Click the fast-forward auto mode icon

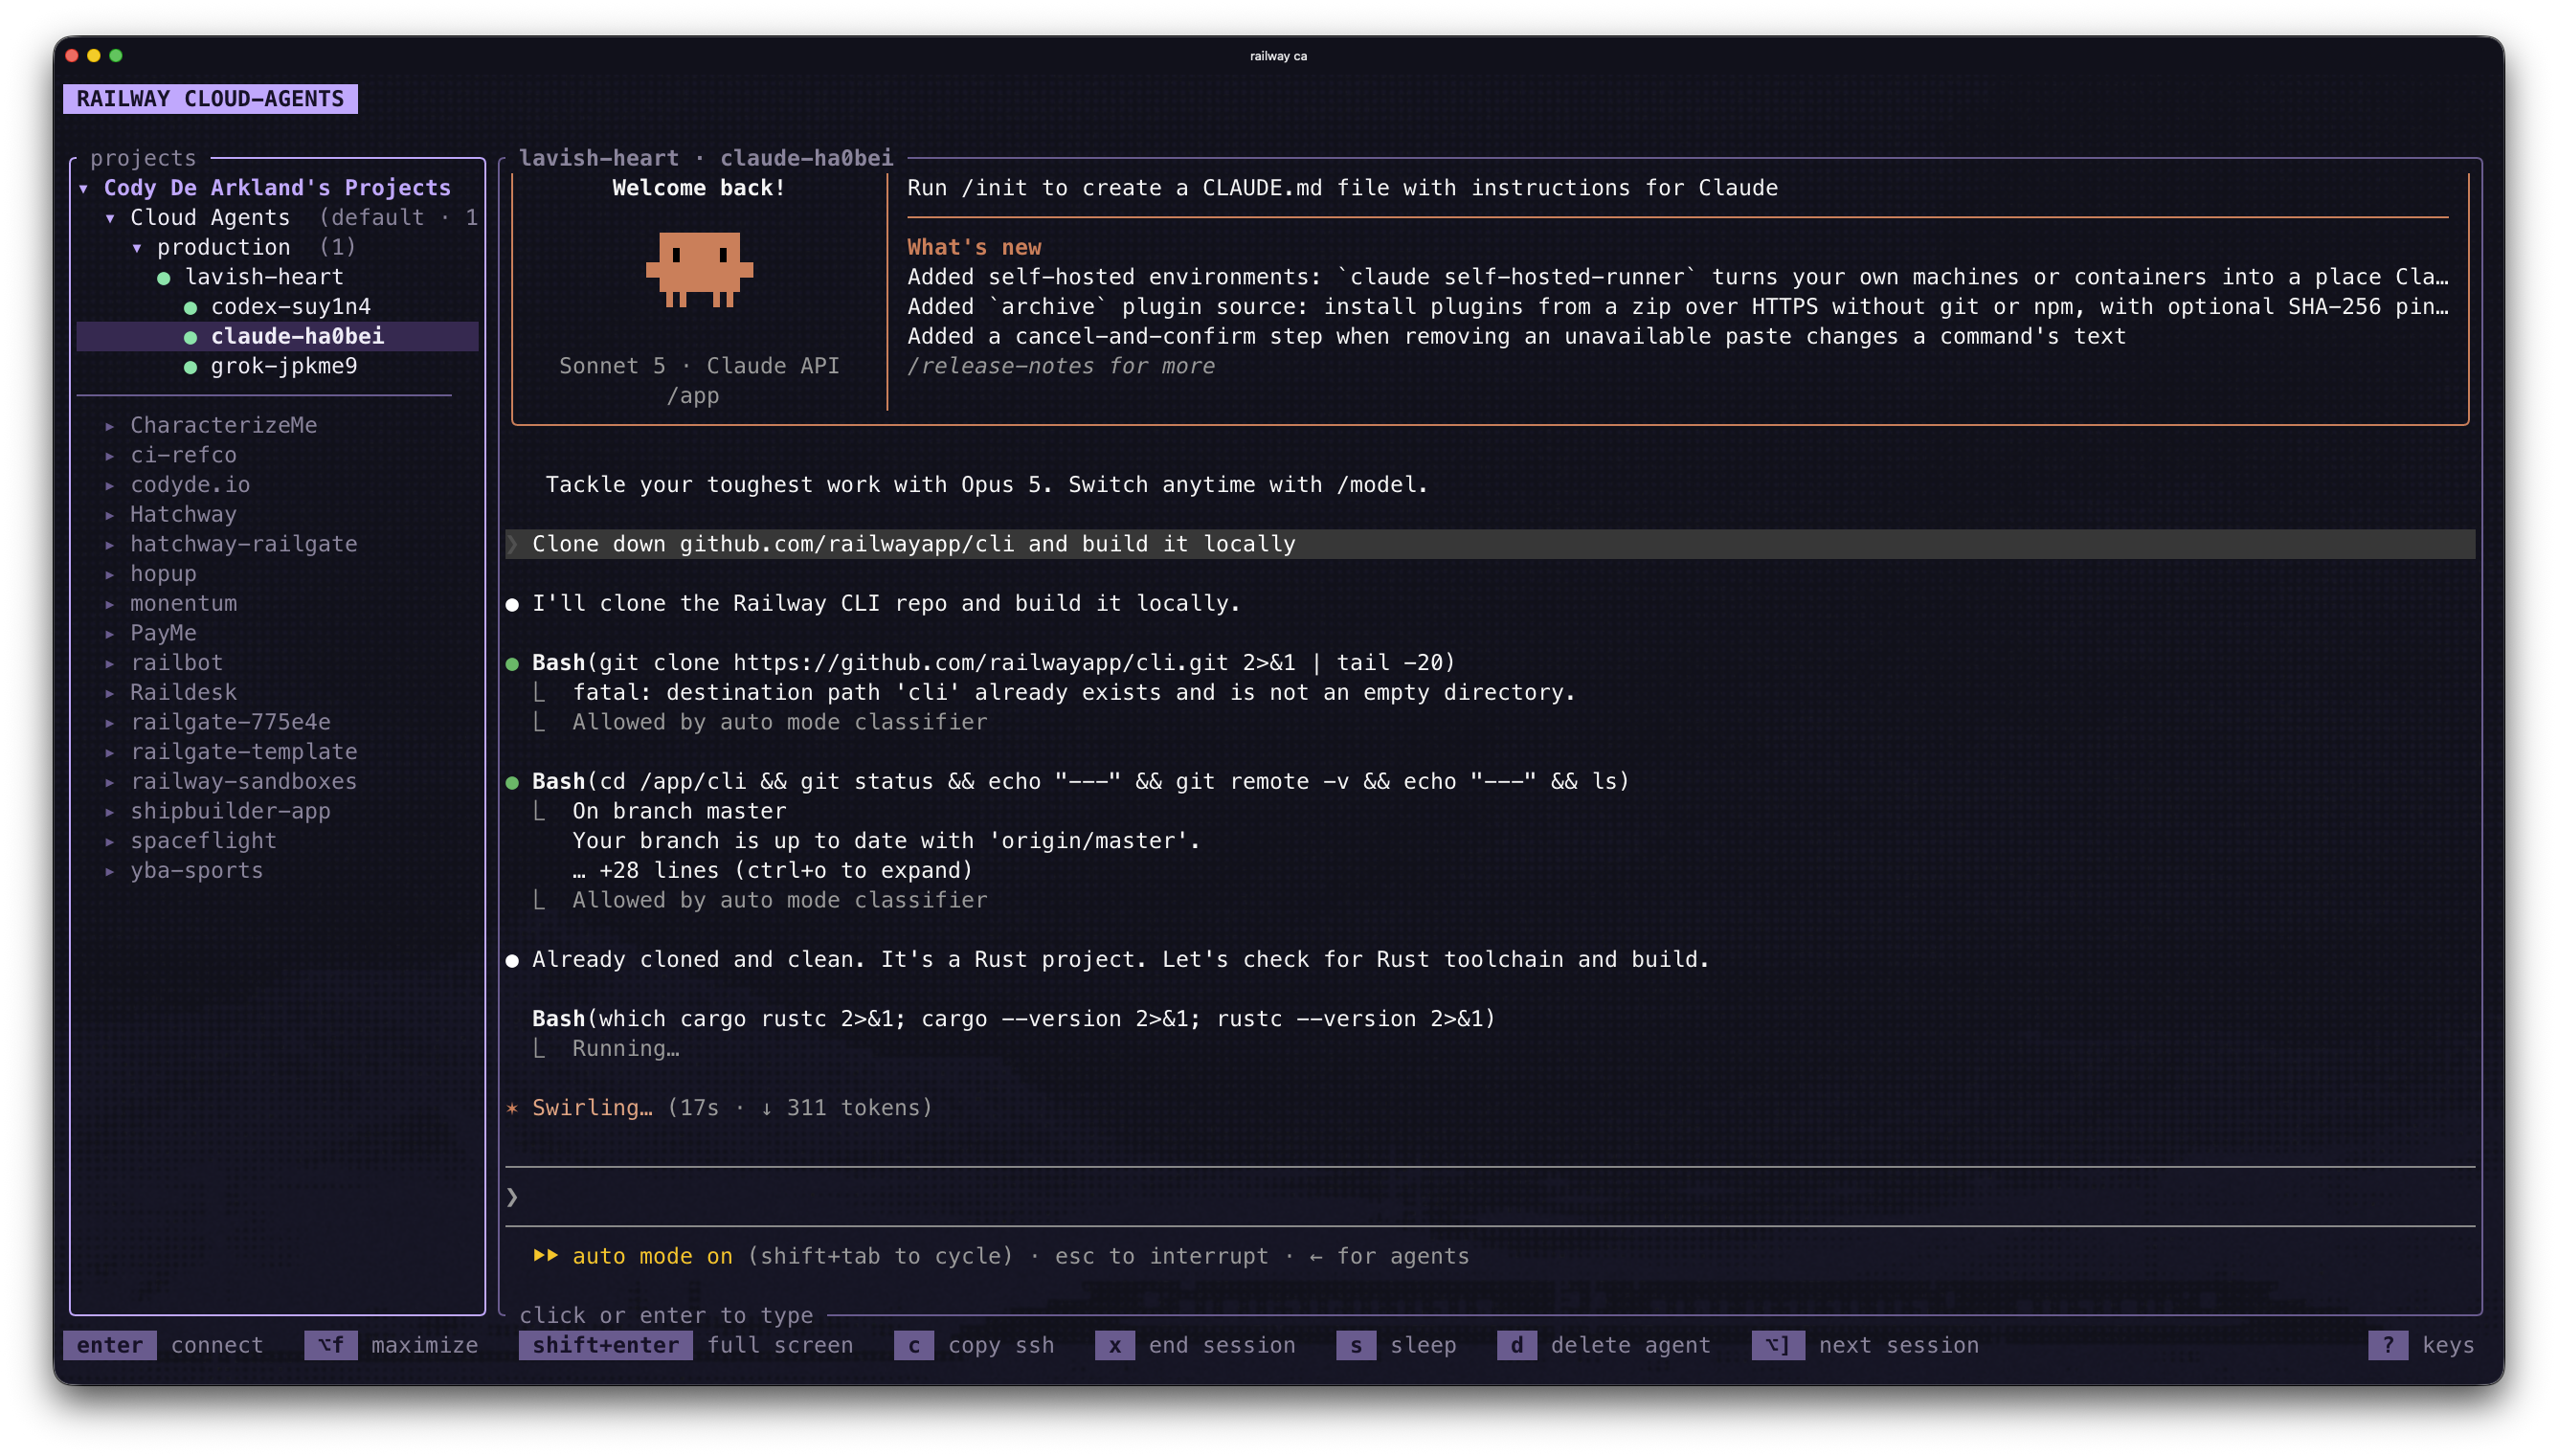545,1256
